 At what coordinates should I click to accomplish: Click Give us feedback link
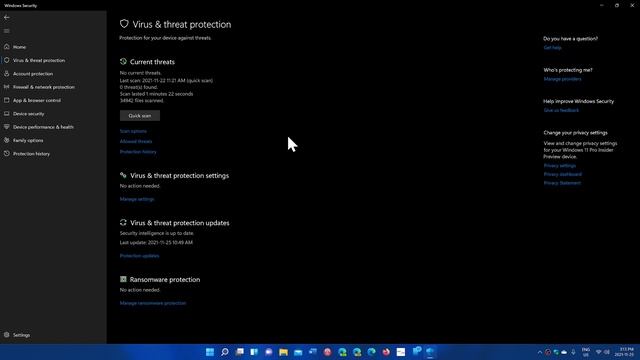(561, 110)
